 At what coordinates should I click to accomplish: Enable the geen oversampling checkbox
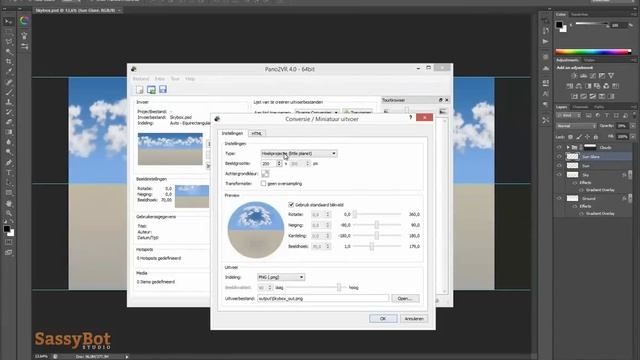pos(263,184)
